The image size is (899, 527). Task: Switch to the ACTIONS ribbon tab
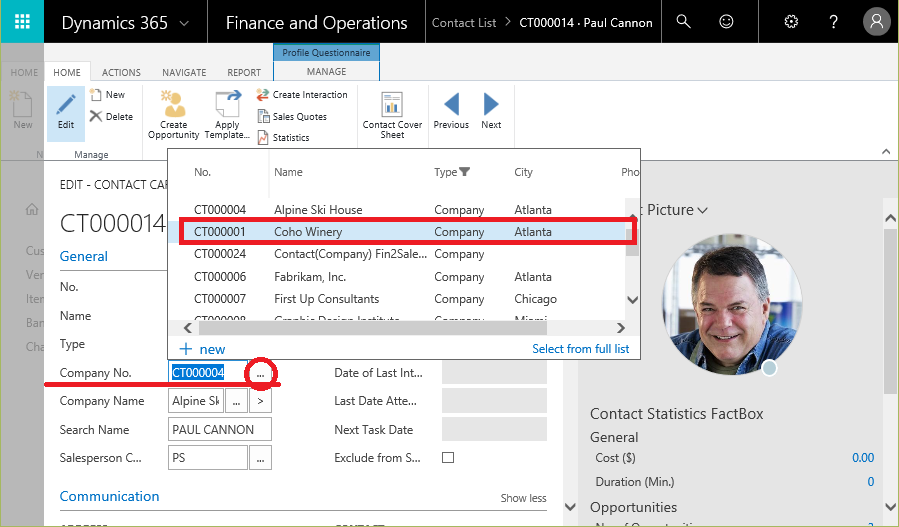(121, 72)
